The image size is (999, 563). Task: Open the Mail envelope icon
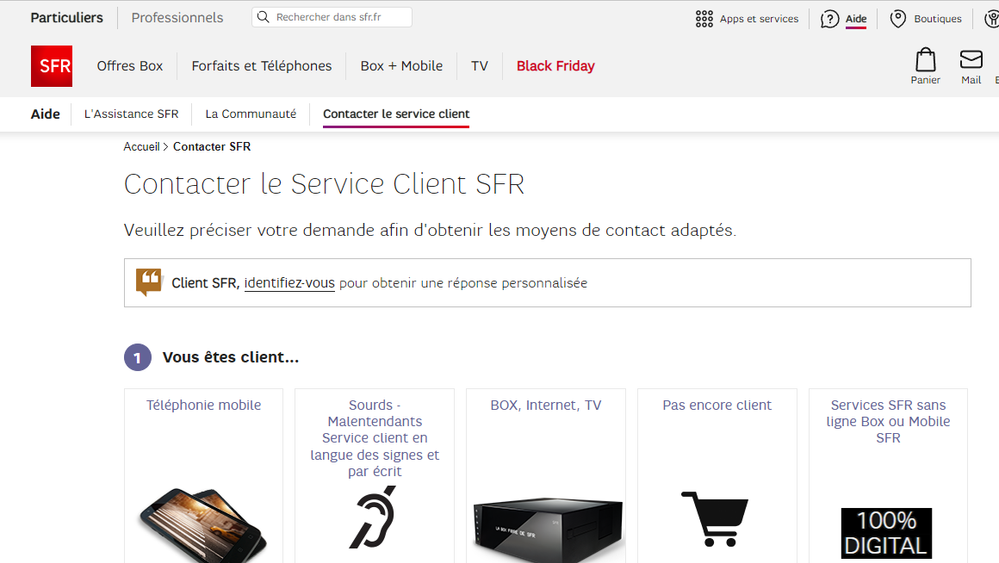(971, 59)
